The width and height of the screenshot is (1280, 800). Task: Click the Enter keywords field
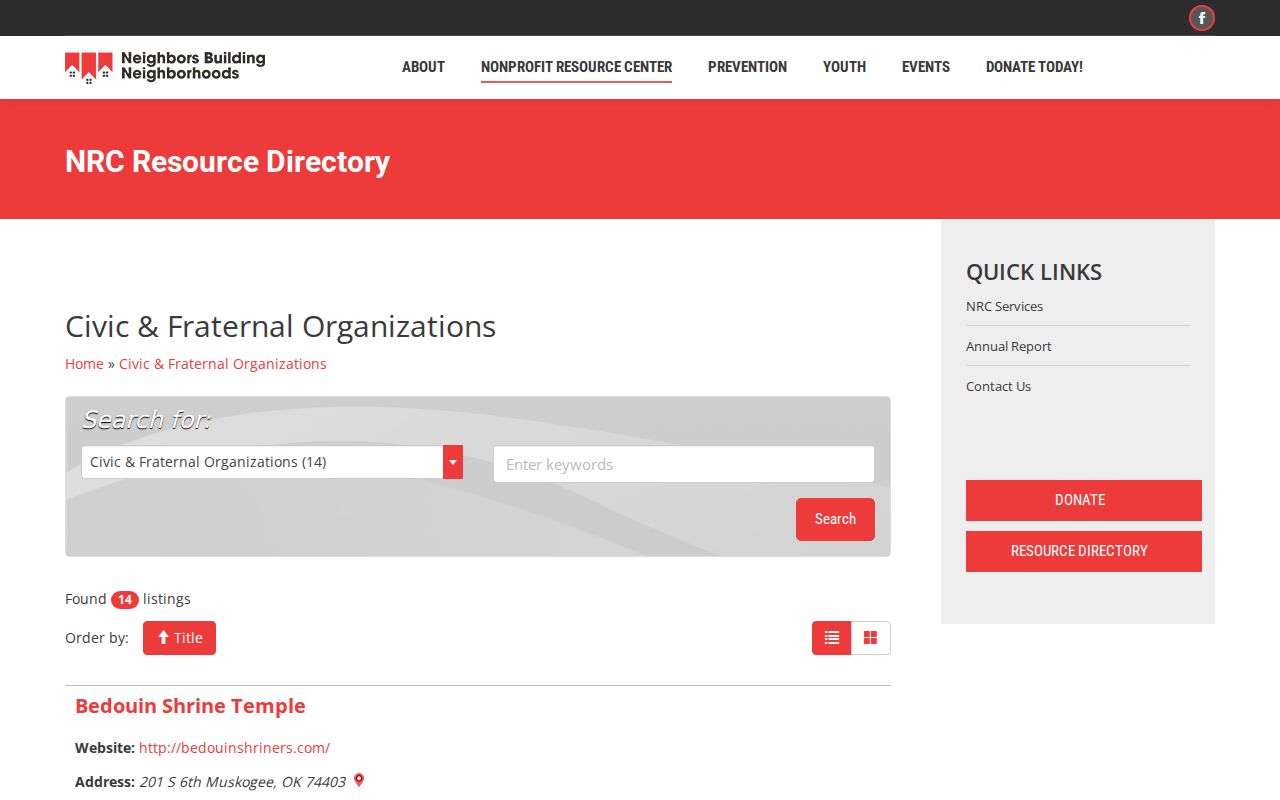click(683, 464)
